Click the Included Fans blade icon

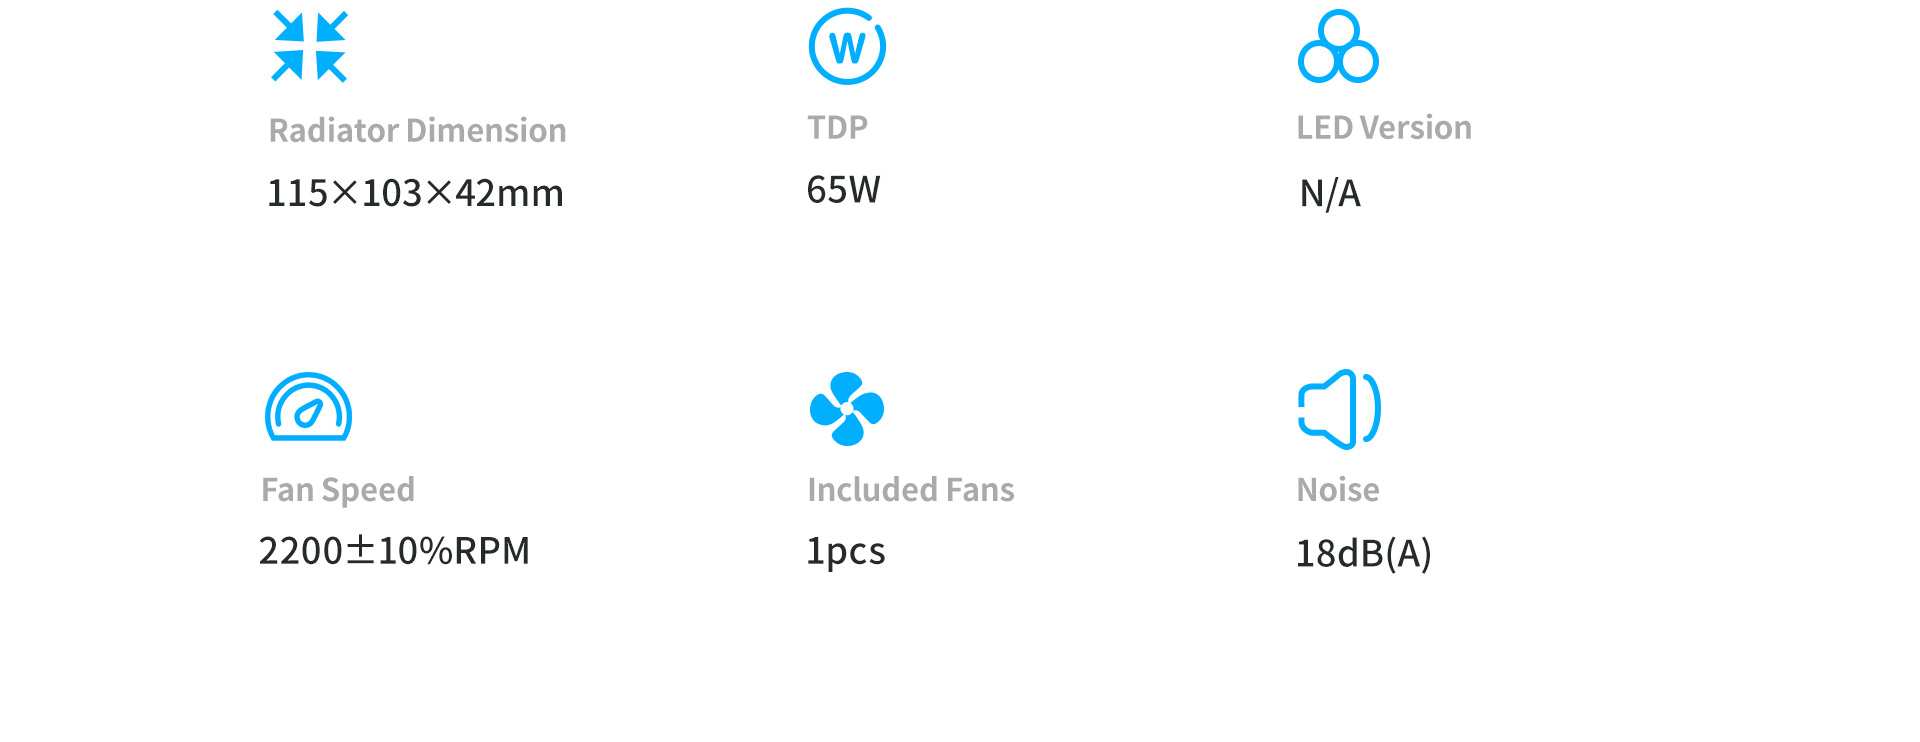point(847,408)
